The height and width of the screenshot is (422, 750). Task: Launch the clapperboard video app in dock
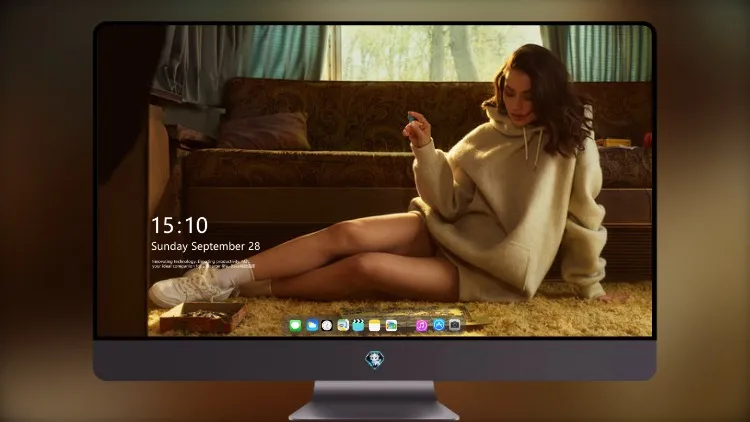[358, 326]
